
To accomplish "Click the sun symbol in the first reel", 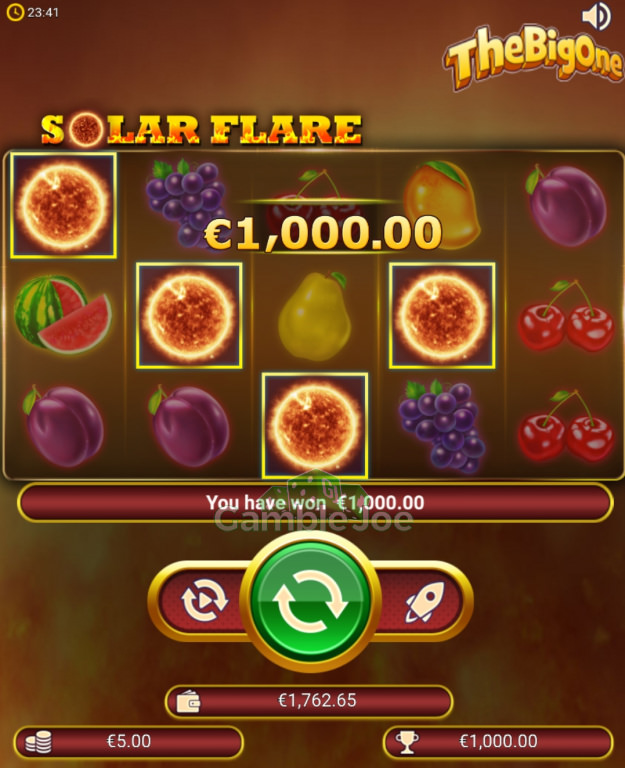I will pyautogui.click(x=63, y=205).
